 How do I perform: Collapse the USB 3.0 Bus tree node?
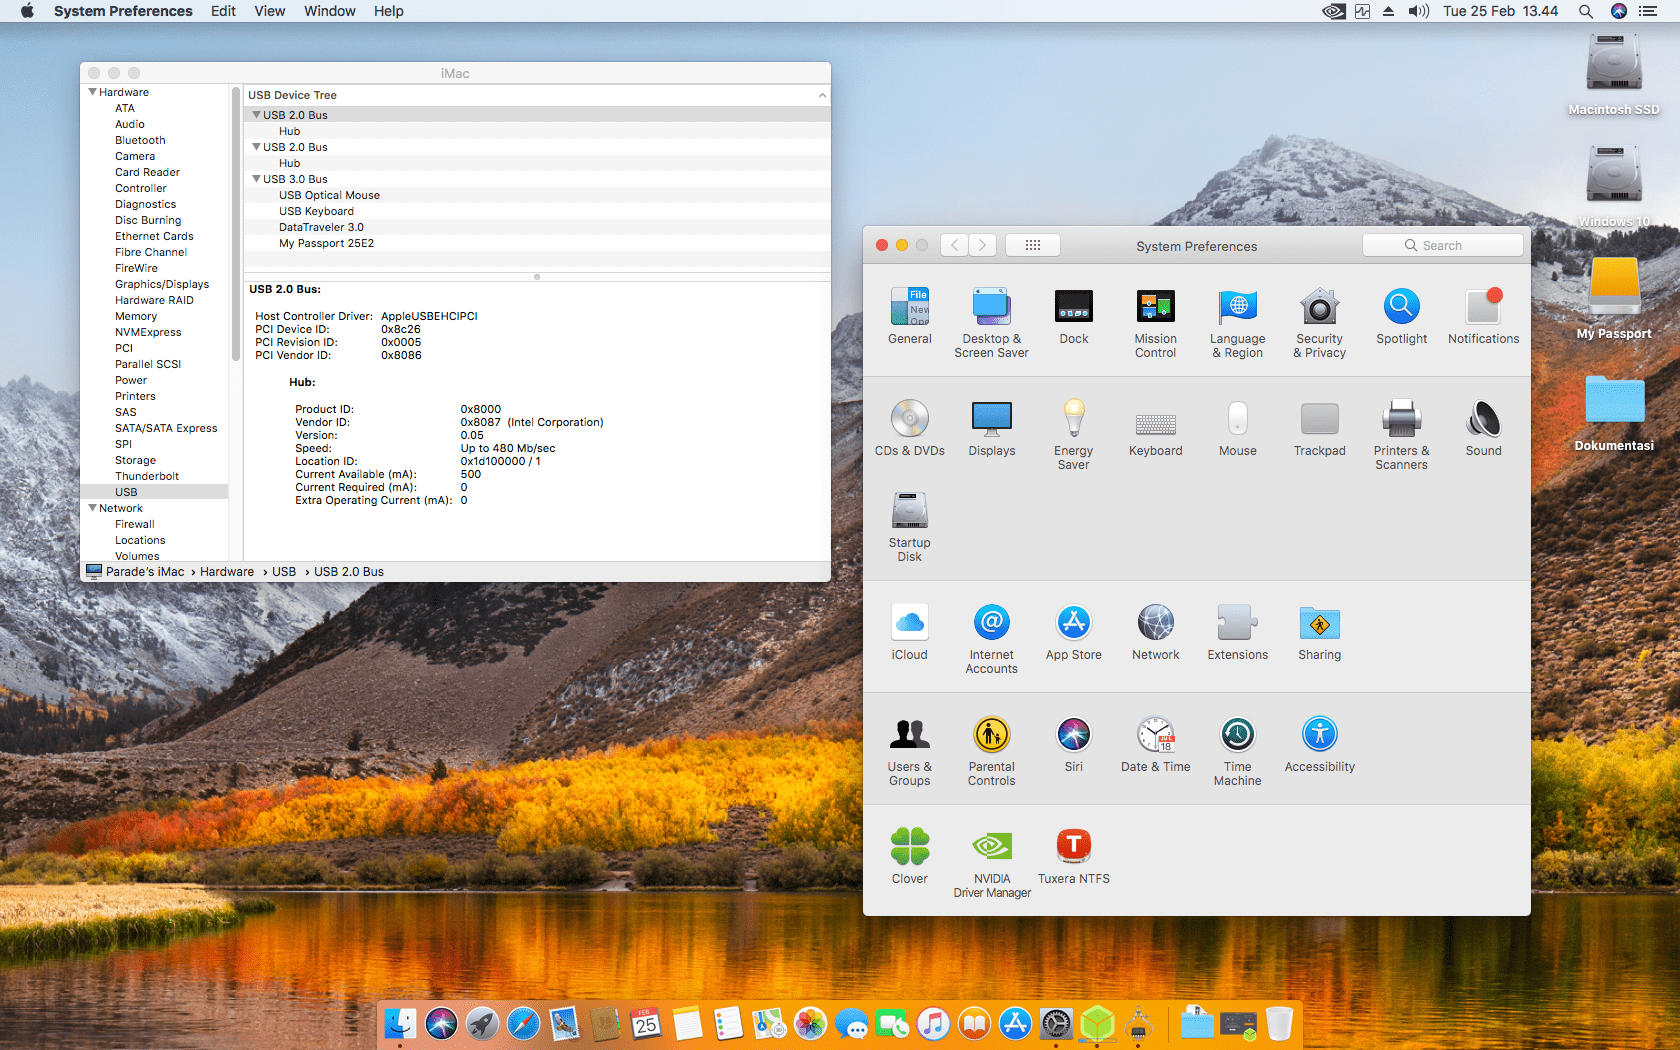point(257,179)
